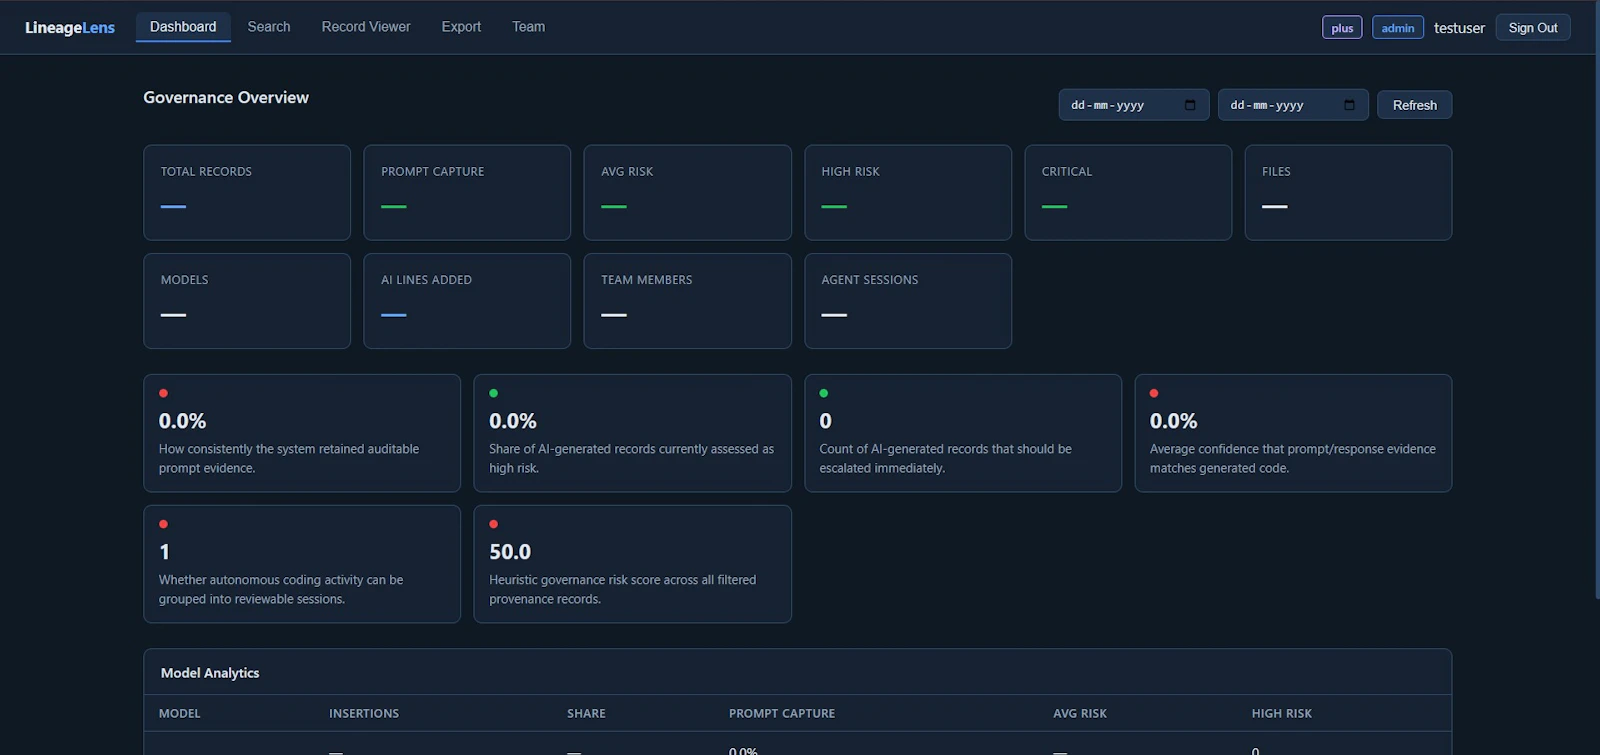Screen dimensions: 1600x755
Task: Select the High Risk stat card
Action: click(908, 192)
